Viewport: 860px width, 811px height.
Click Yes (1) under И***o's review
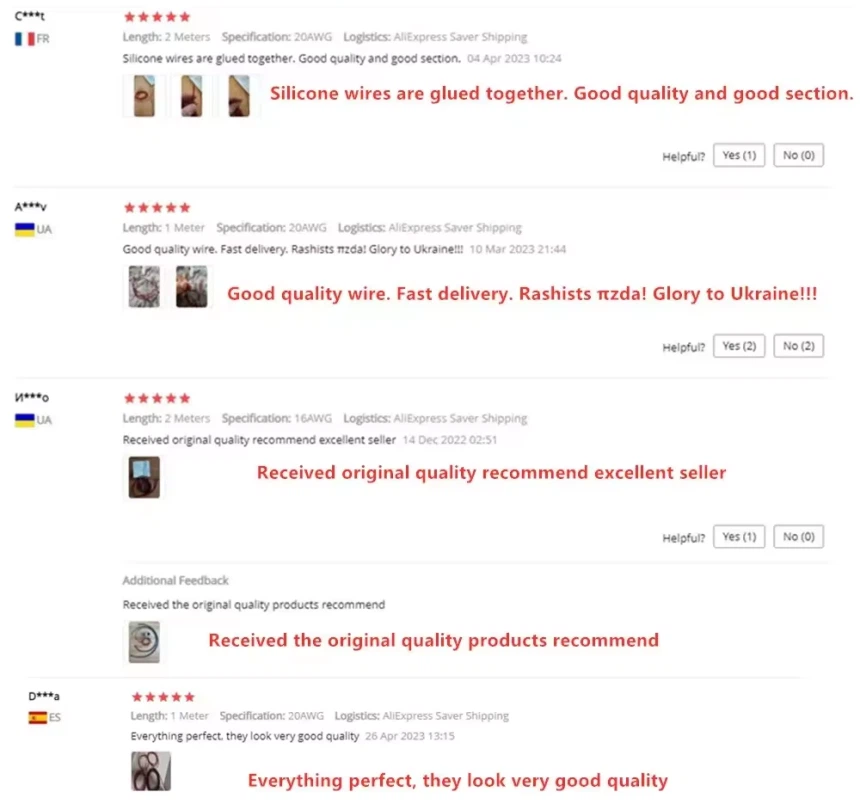[x=738, y=537]
